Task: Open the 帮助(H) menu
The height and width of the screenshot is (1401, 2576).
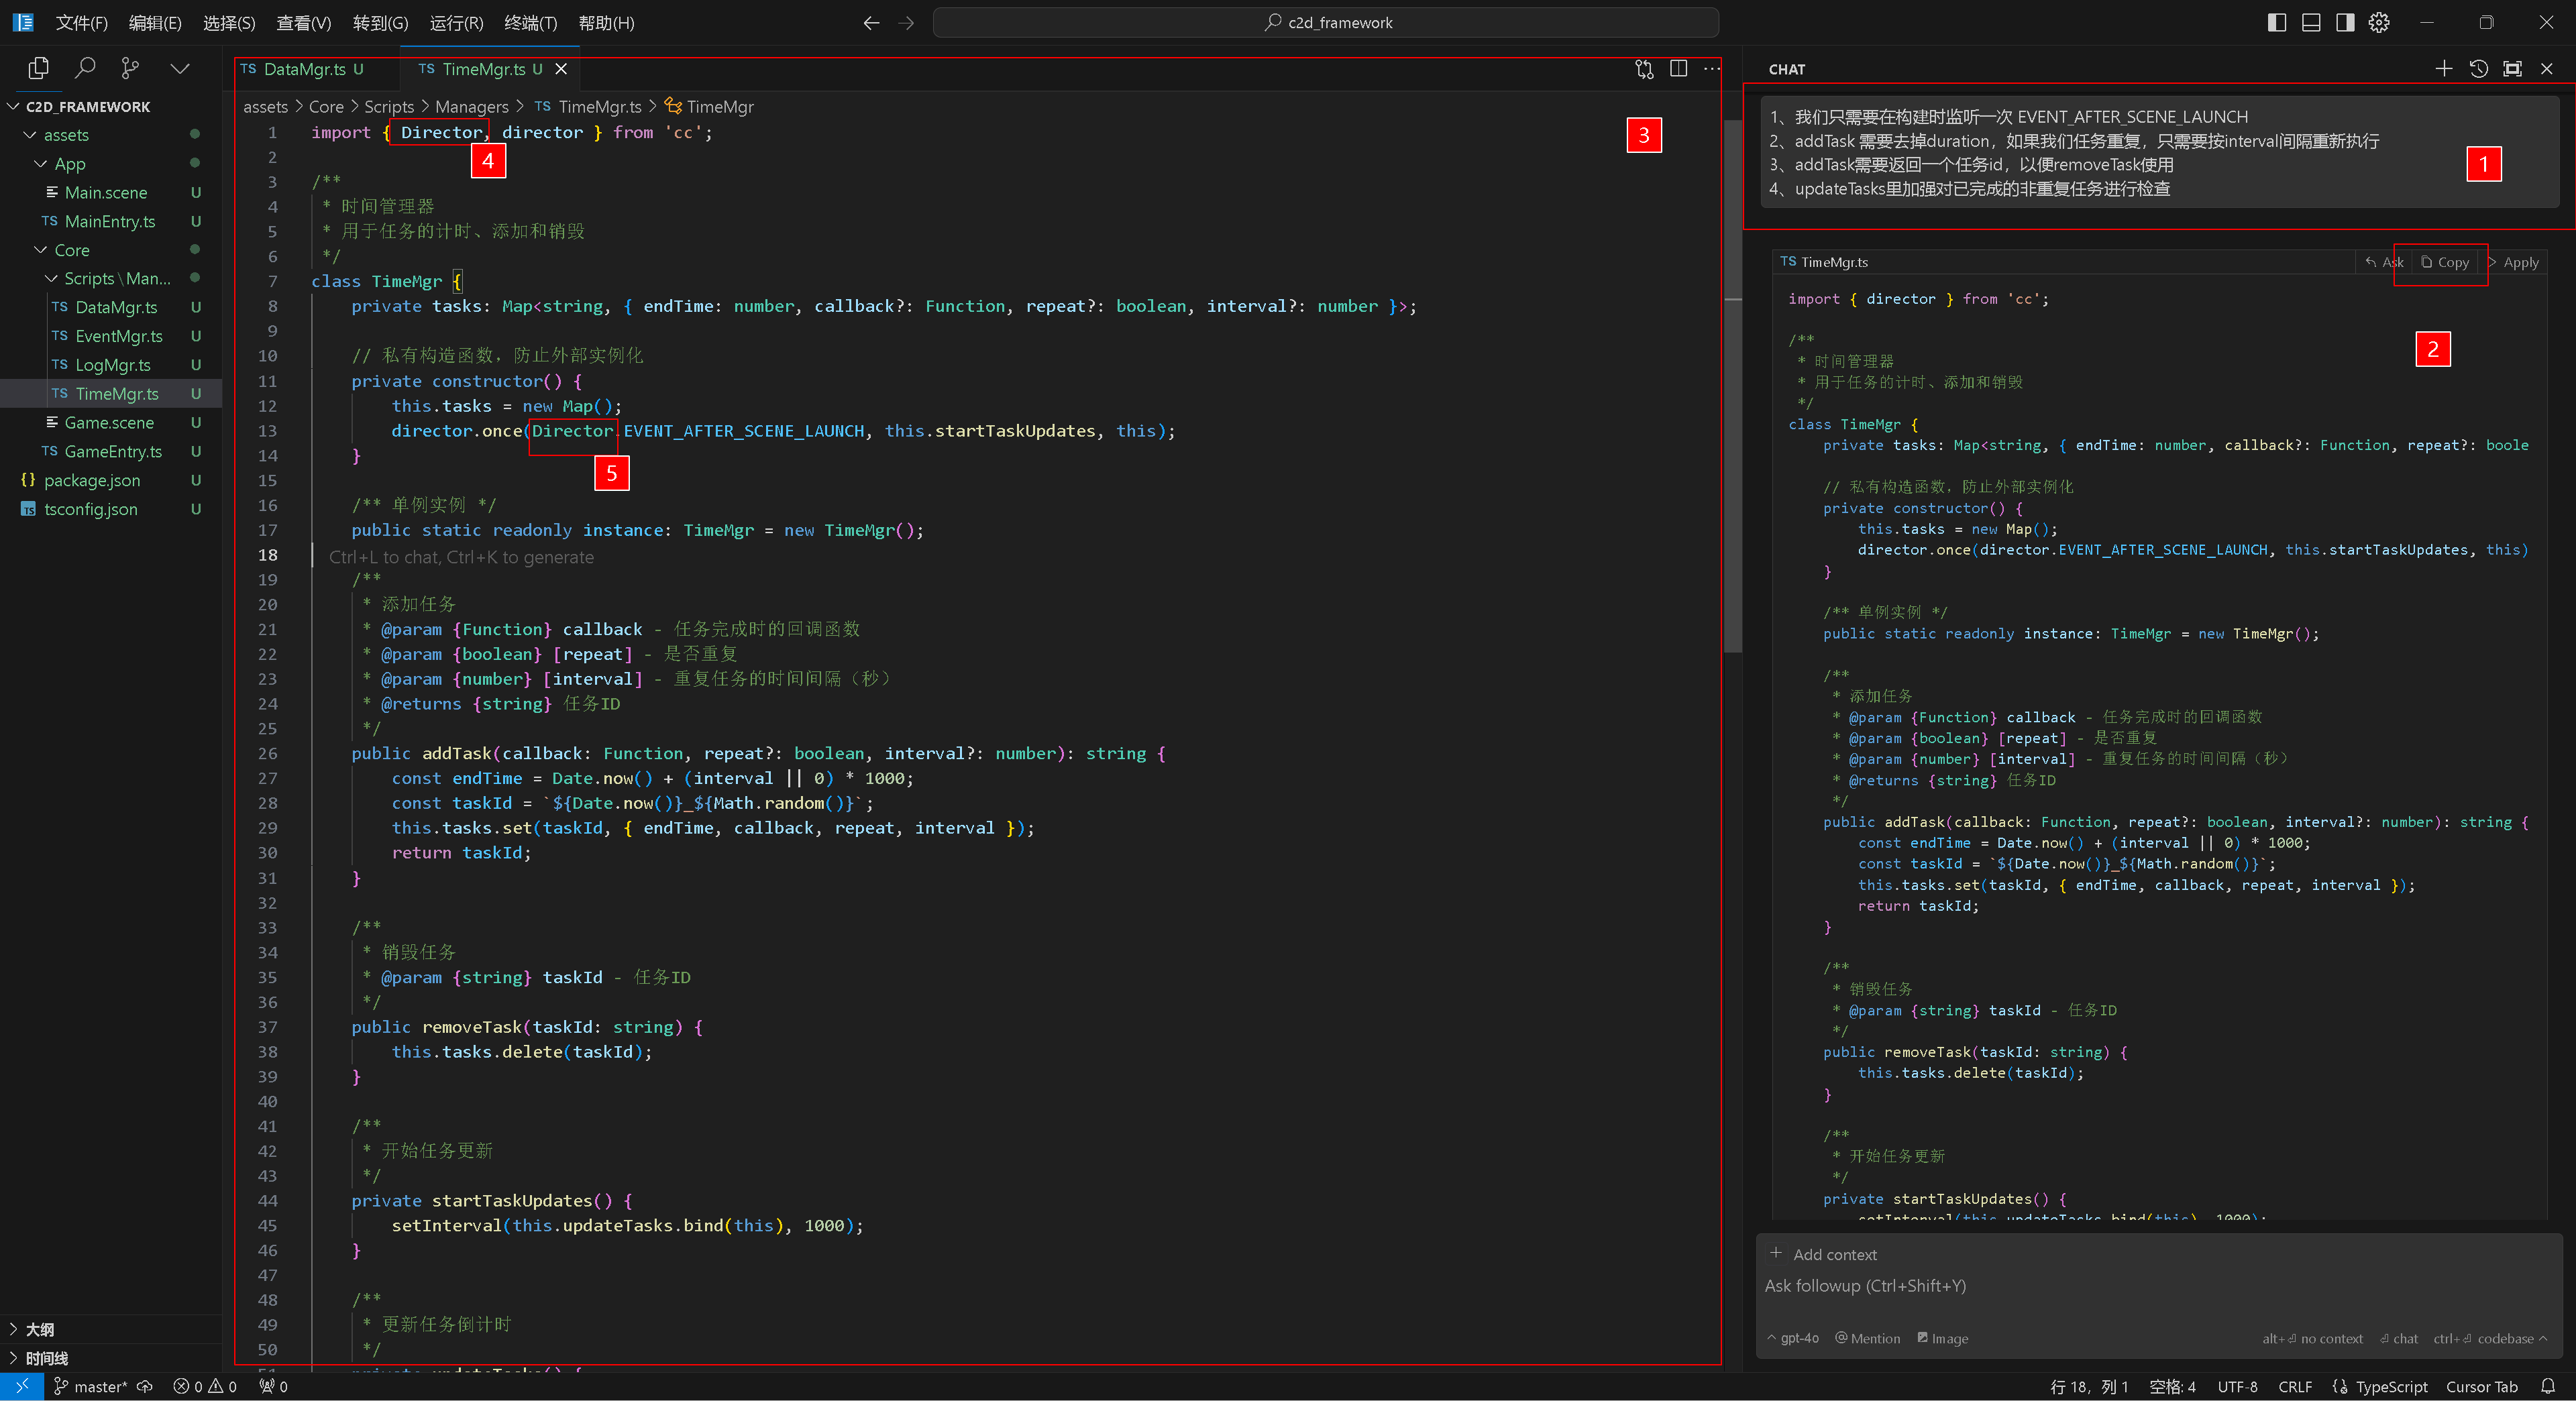Action: click(606, 22)
